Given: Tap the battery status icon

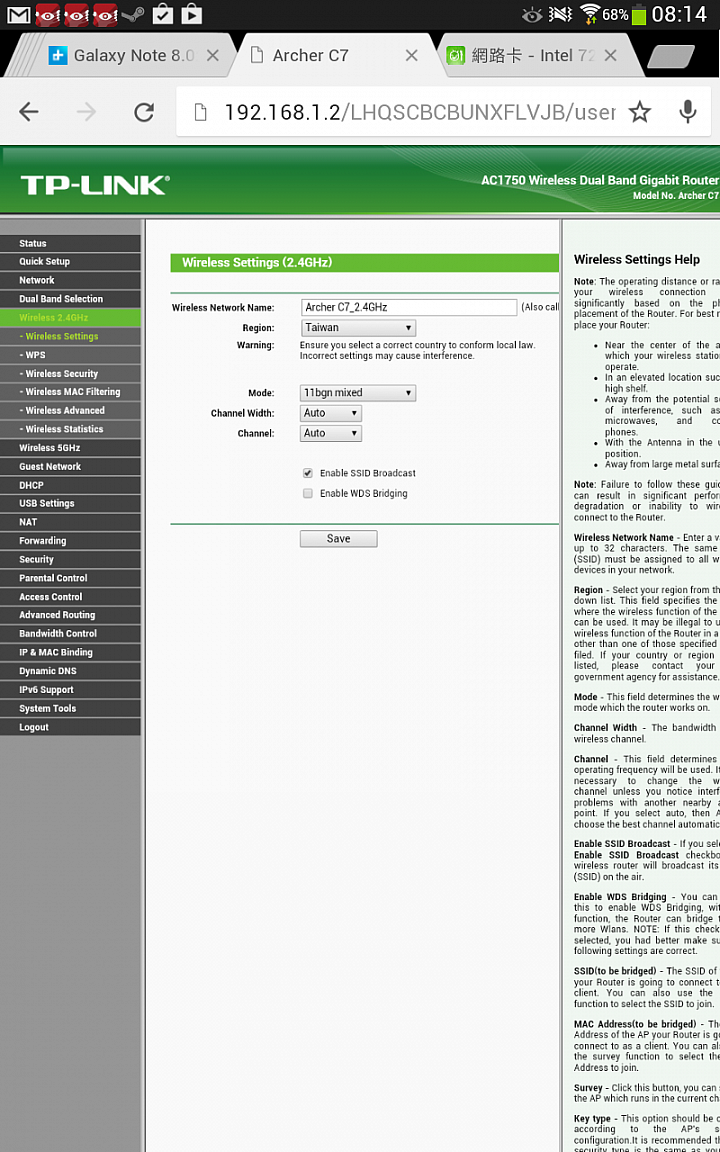Looking at the screenshot, I should click(640, 15).
